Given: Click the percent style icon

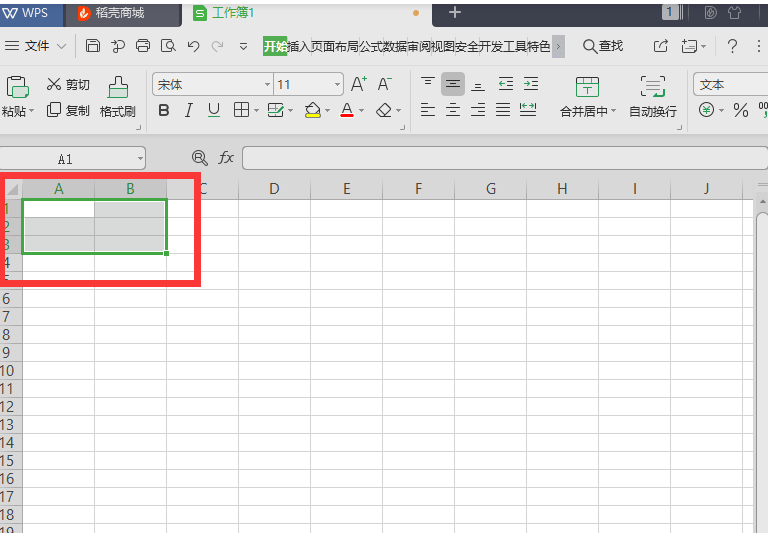Looking at the screenshot, I should tap(741, 111).
